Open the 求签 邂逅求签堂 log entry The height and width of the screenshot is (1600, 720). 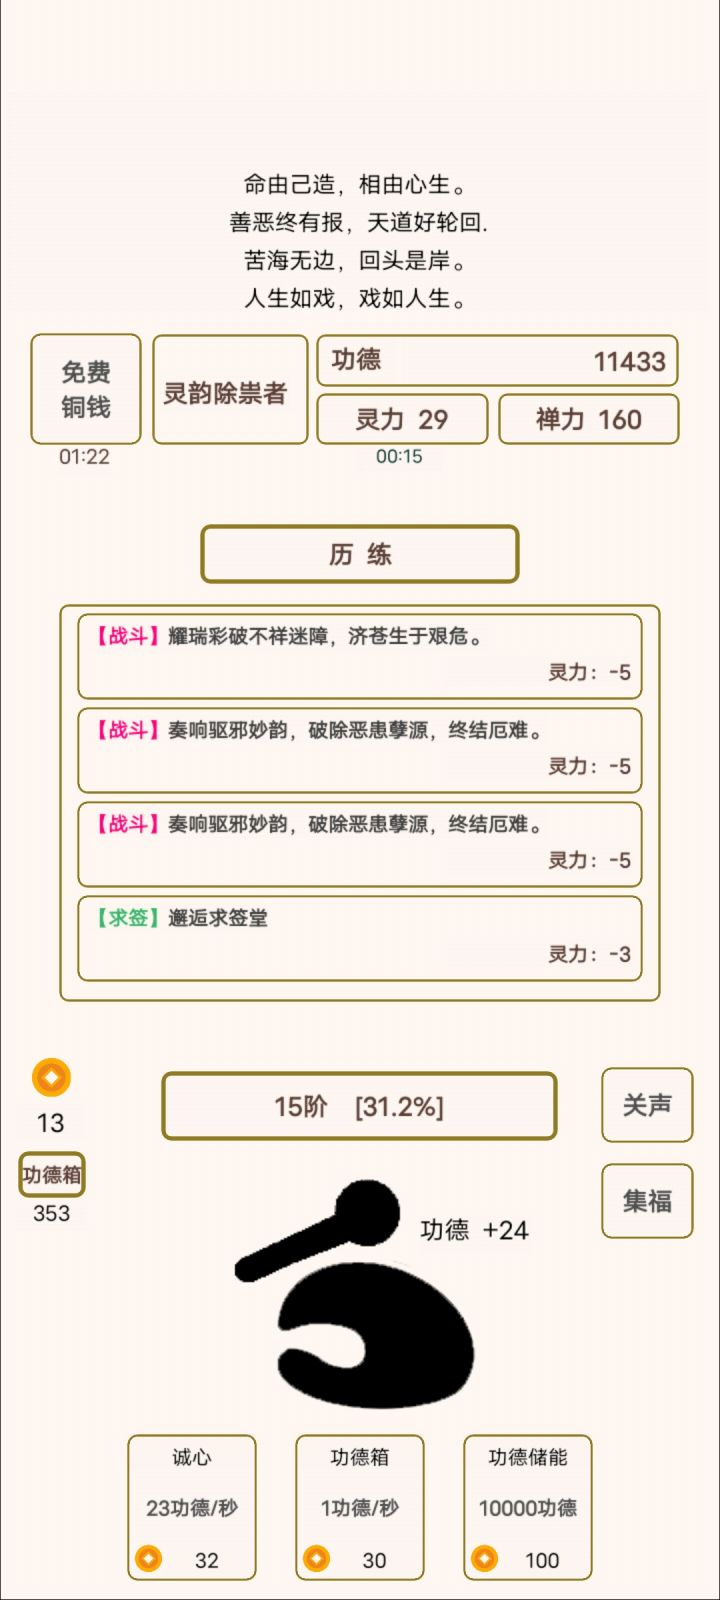click(360, 938)
